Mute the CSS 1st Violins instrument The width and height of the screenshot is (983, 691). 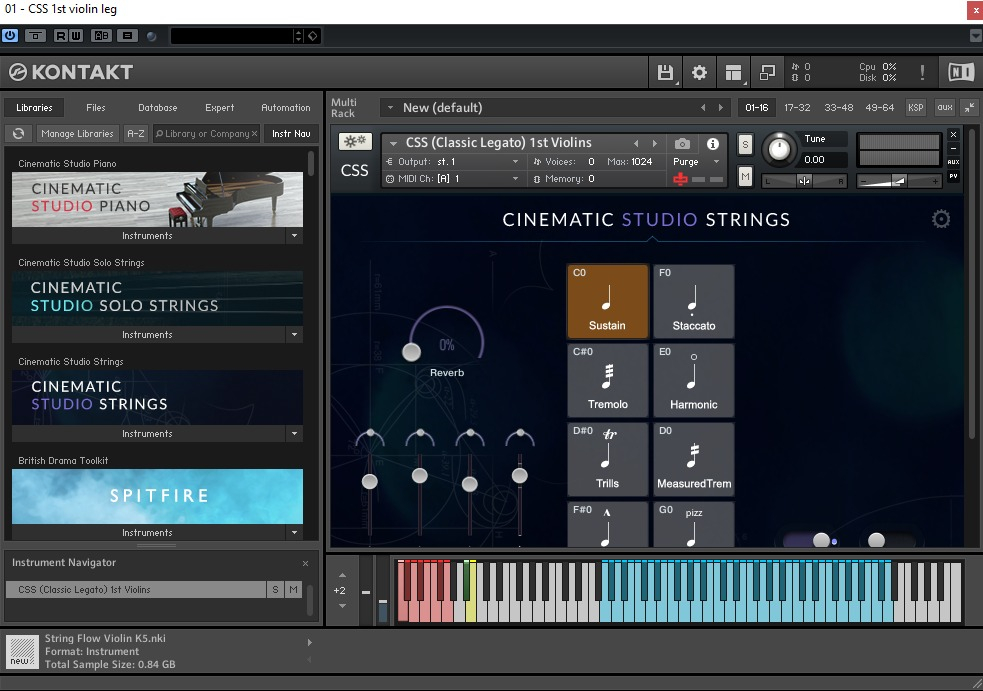pos(745,176)
